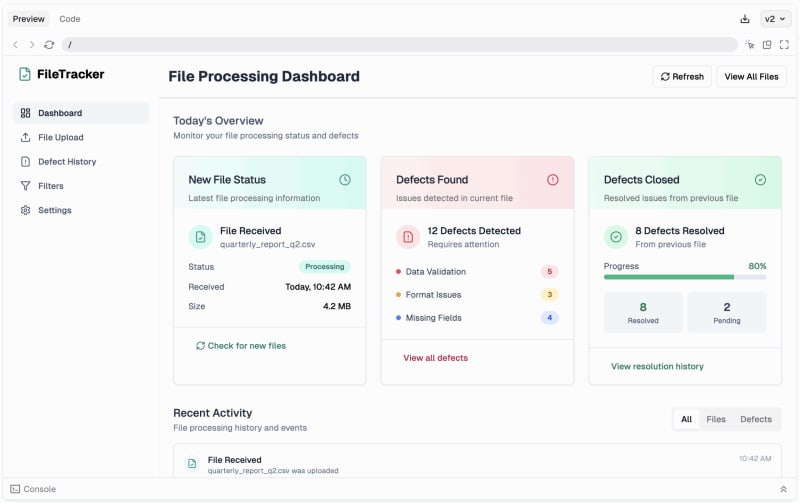This screenshot has width=800, height=503.
Task: Click the browser reload icon
Action: 49,45
